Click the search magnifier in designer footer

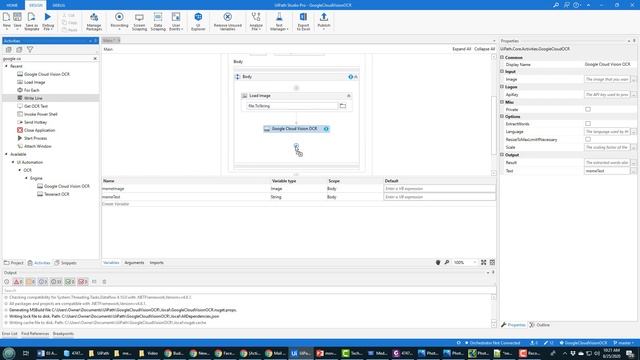coord(447,262)
